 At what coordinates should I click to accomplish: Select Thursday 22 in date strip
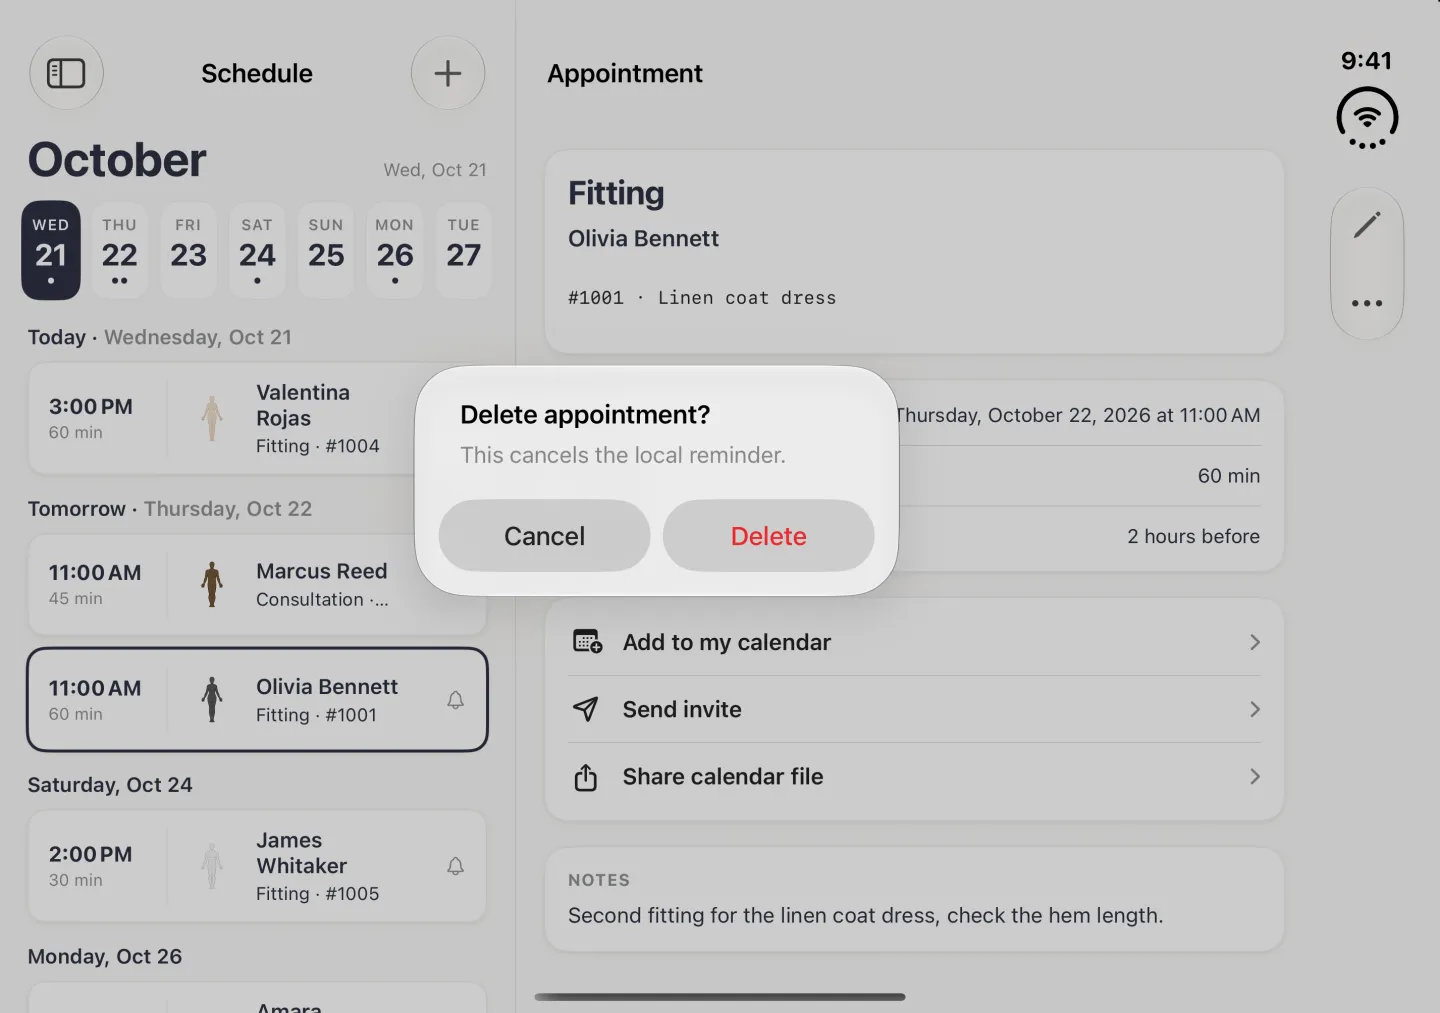point(119,251)
